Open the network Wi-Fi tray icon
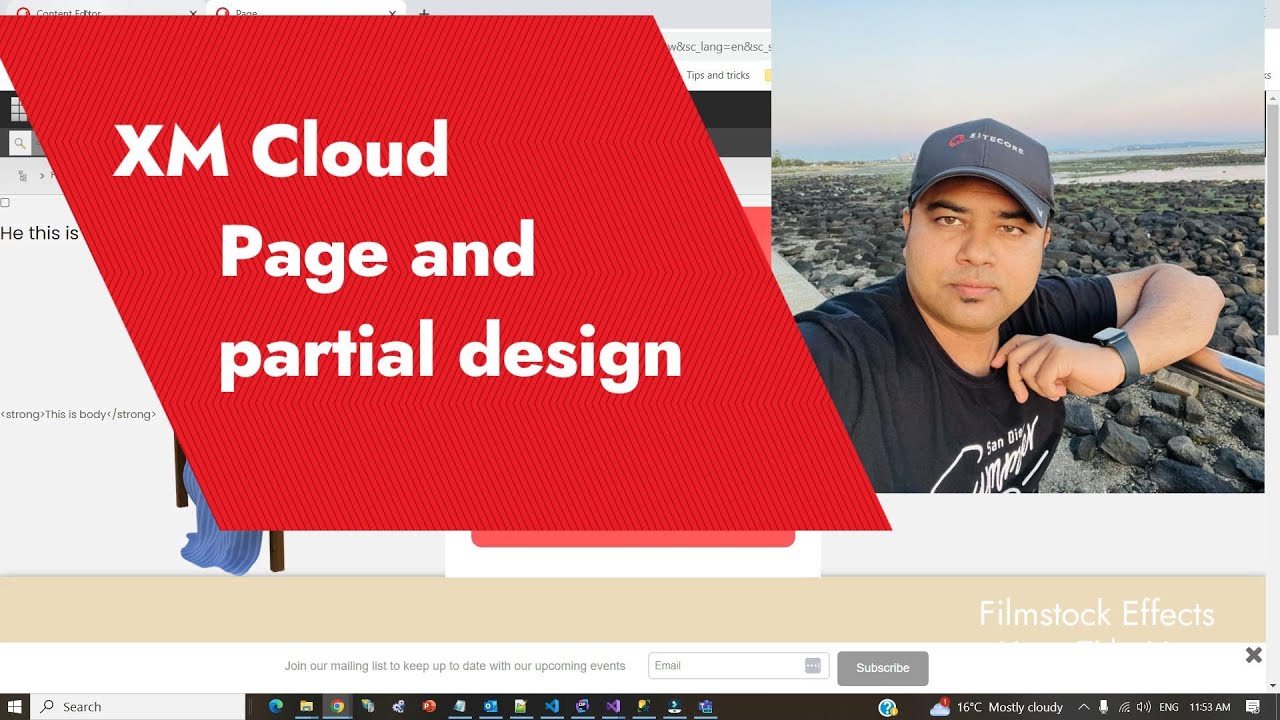Image resolution: width=1280 pixels, height=720 pixels. click(1124, 707)
